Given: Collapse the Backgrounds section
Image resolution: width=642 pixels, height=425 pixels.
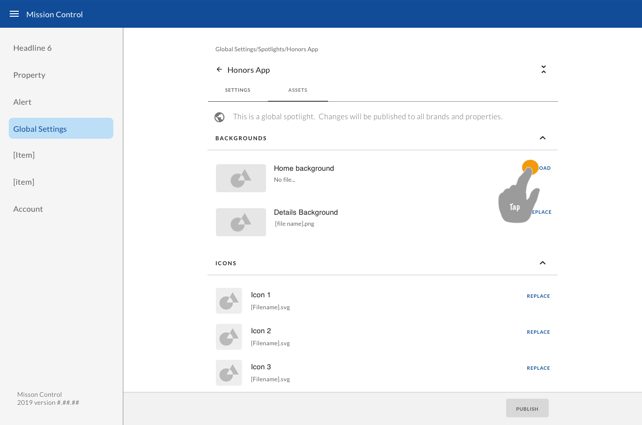Looking at the screenshot, I should [x=543, y=138].
